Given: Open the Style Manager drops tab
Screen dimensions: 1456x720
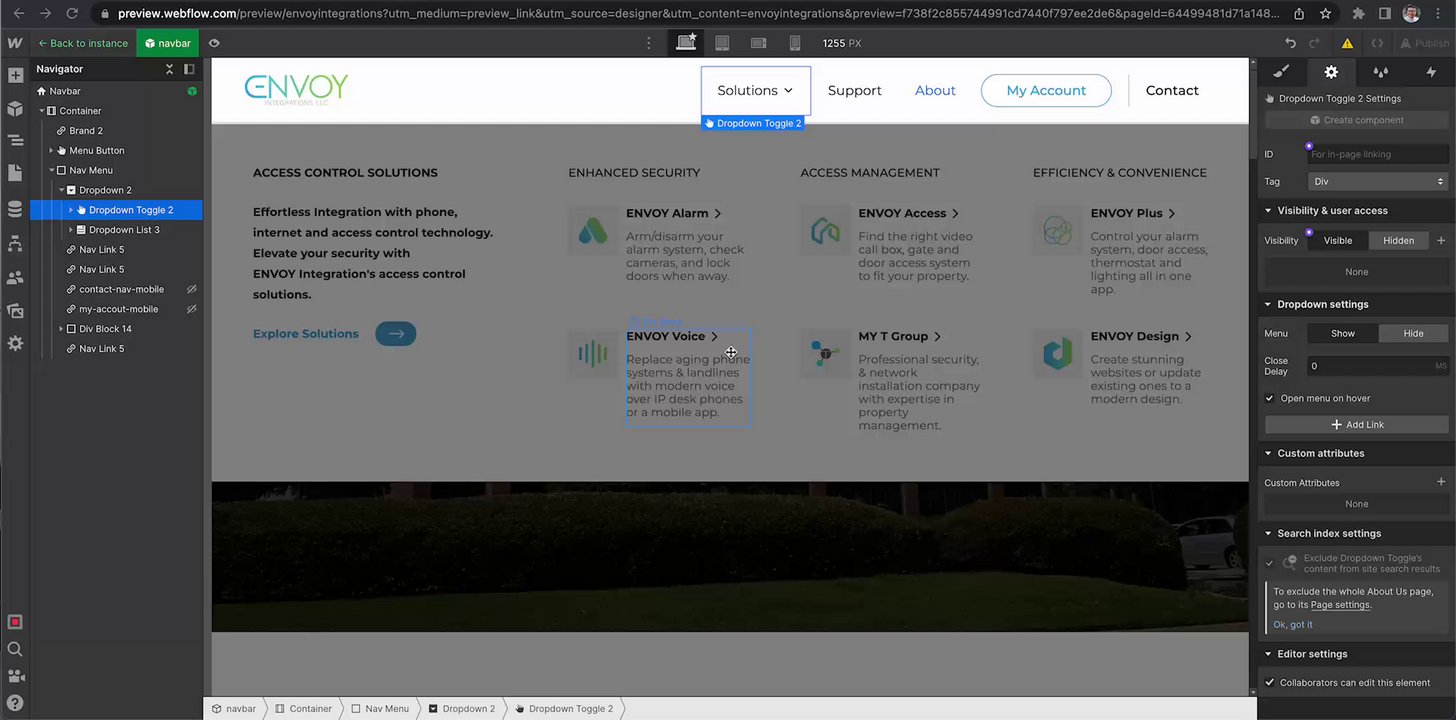Looking at the screenshot, I should (1381, 72).
